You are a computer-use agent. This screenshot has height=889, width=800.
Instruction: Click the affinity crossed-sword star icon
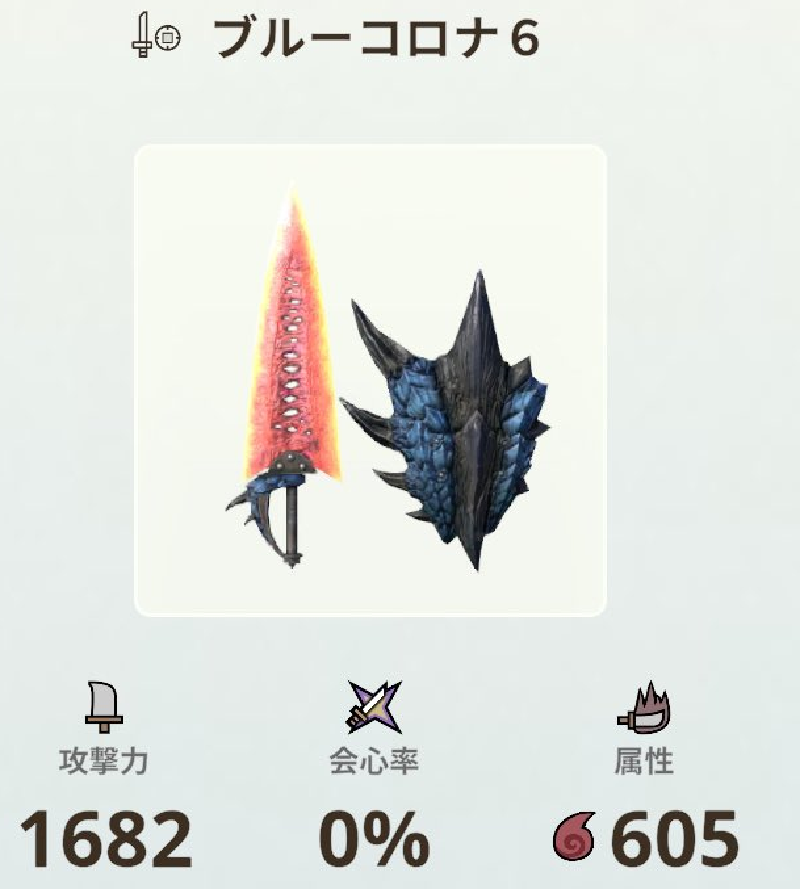pos(374,708)
